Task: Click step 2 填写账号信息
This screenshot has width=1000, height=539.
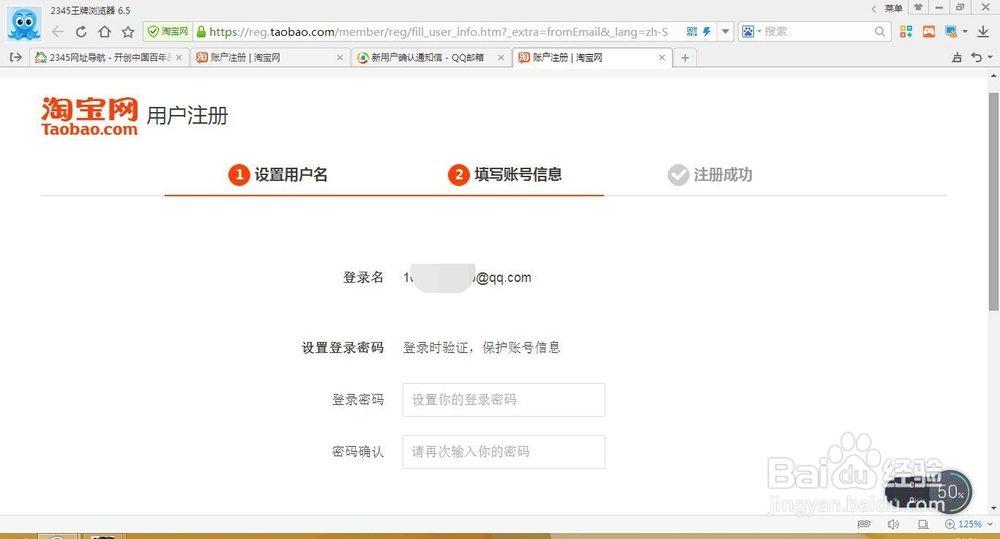Action: click(505, 174)
